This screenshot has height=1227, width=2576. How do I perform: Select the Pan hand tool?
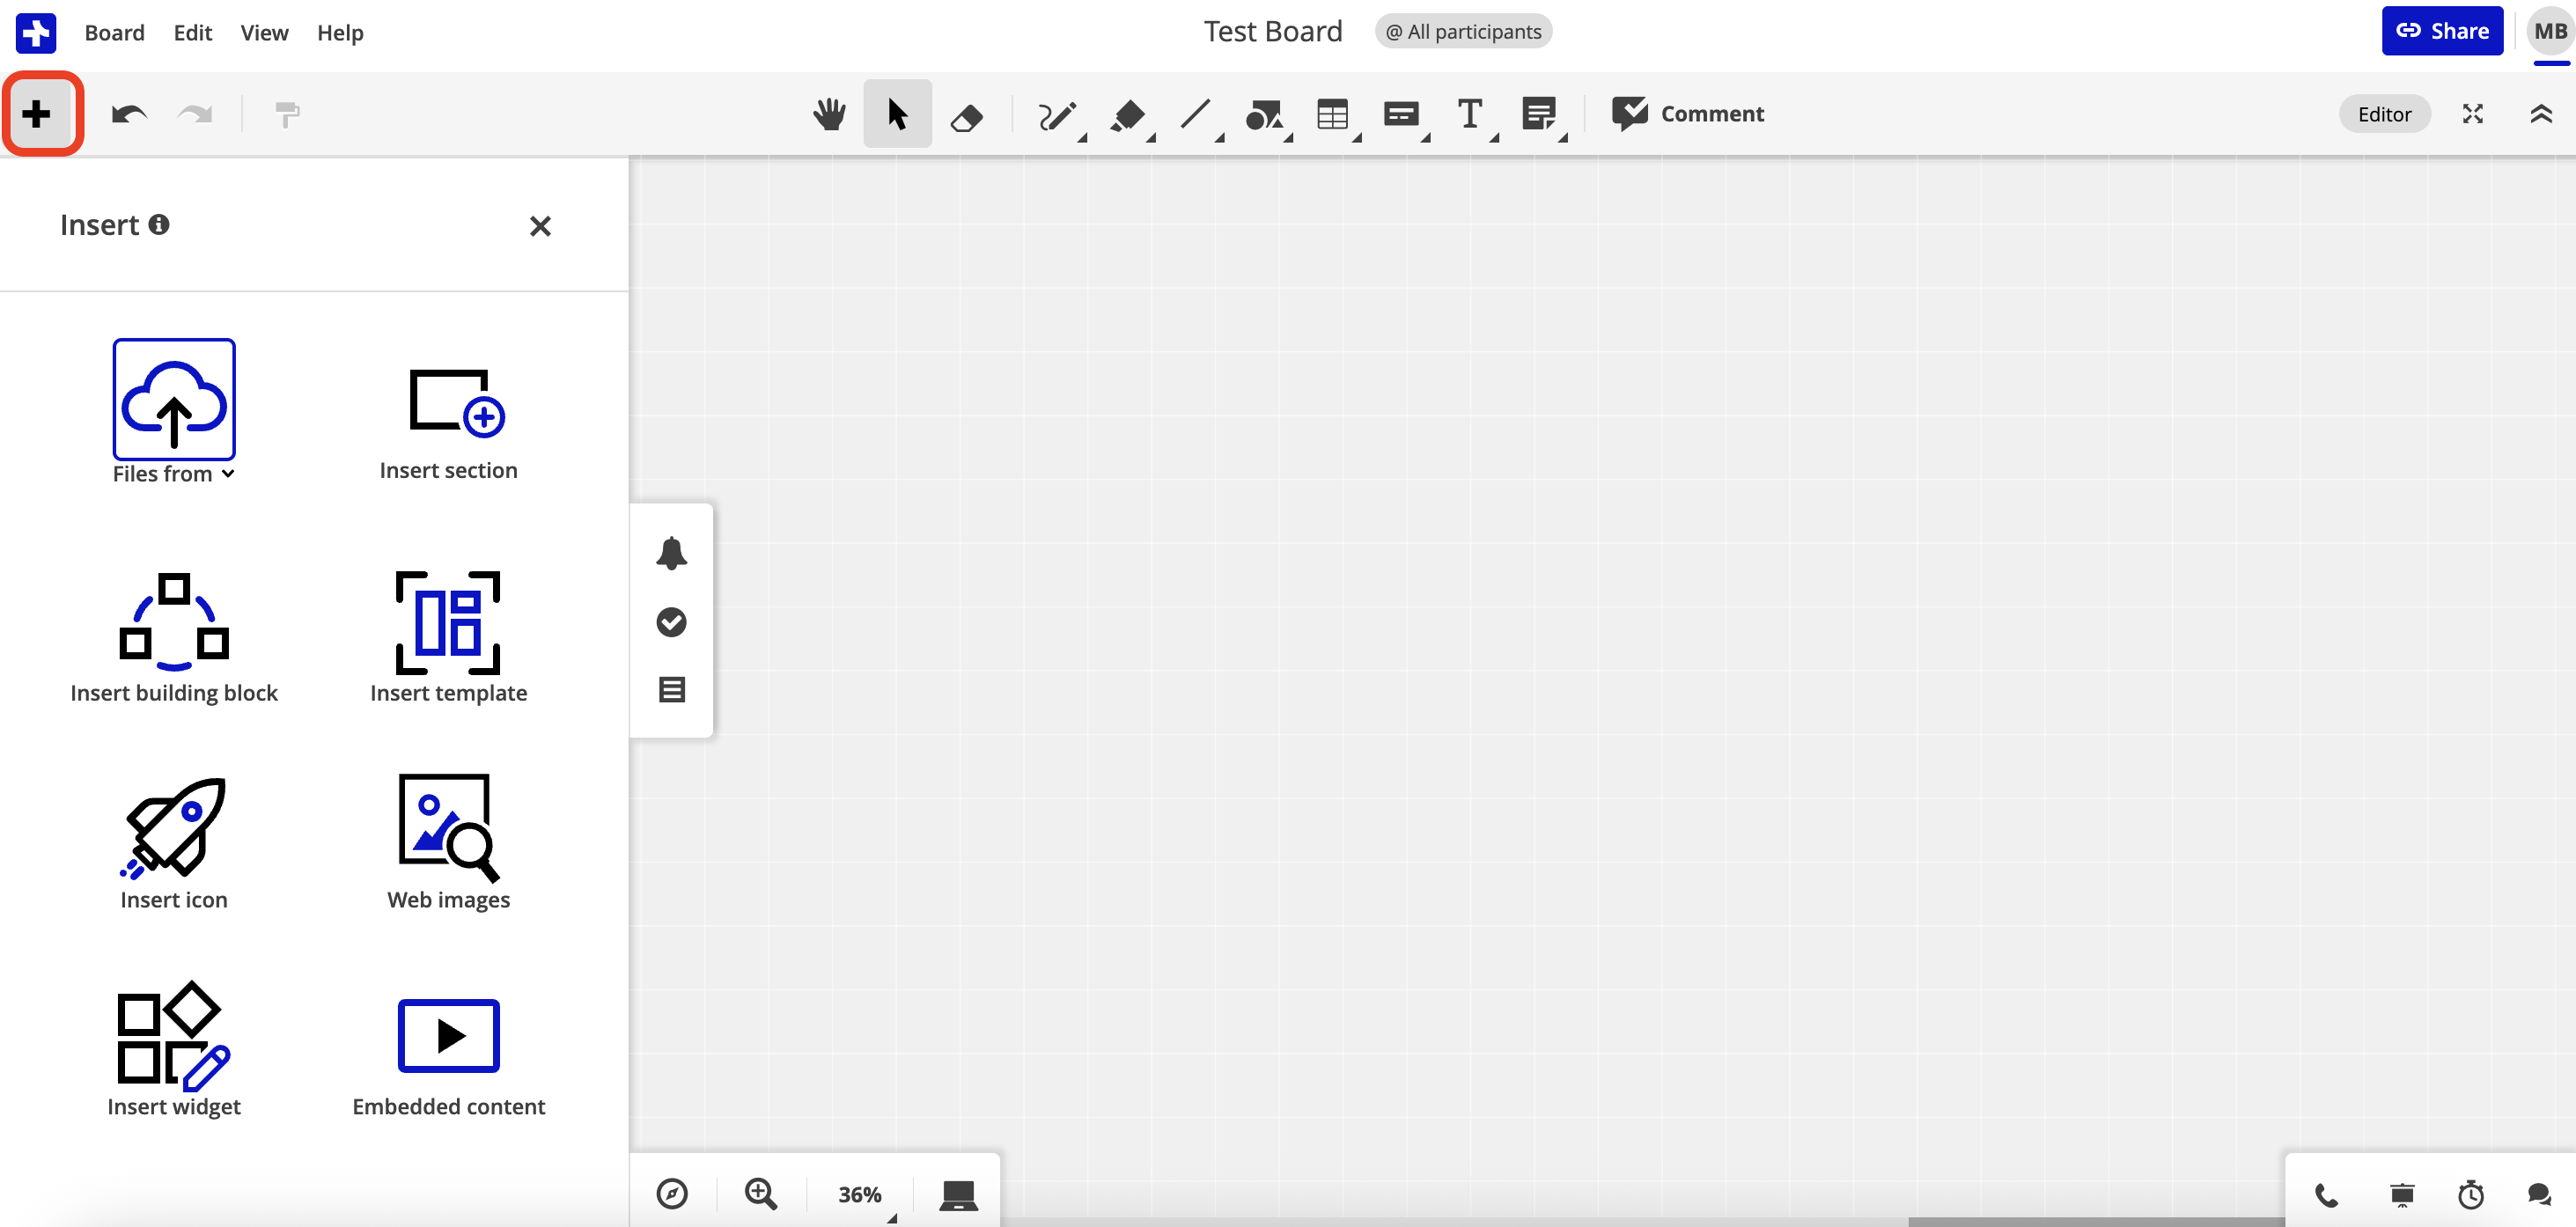(828, 113)
